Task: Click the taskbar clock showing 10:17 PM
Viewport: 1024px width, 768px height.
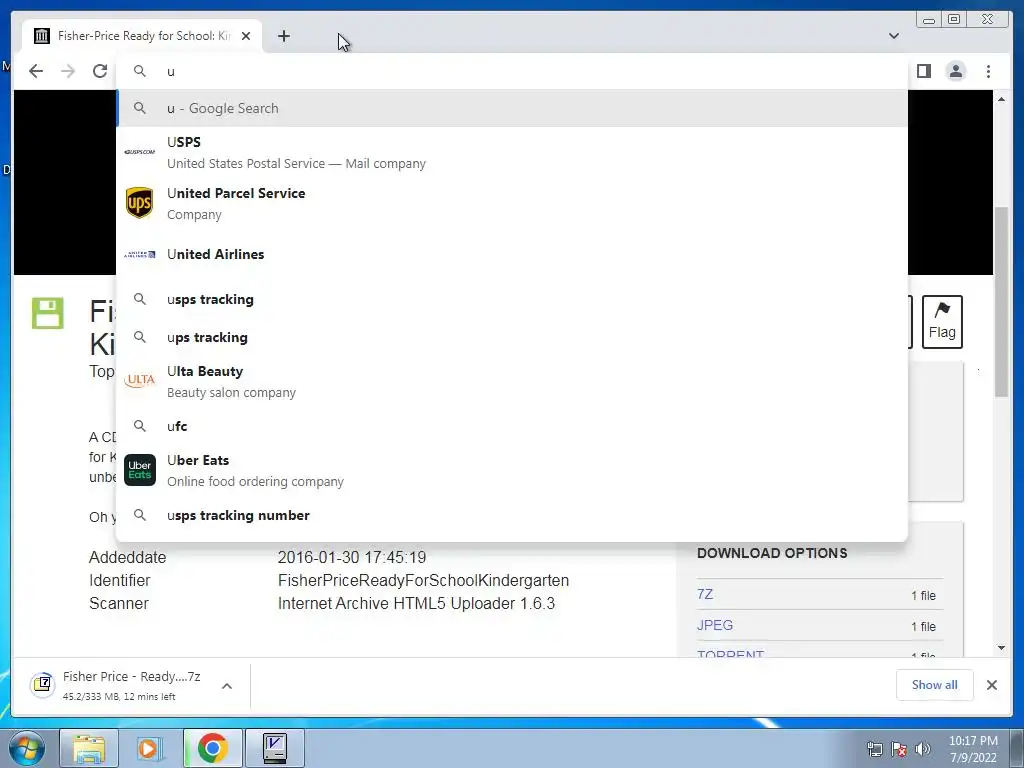Action: (973, 749)
